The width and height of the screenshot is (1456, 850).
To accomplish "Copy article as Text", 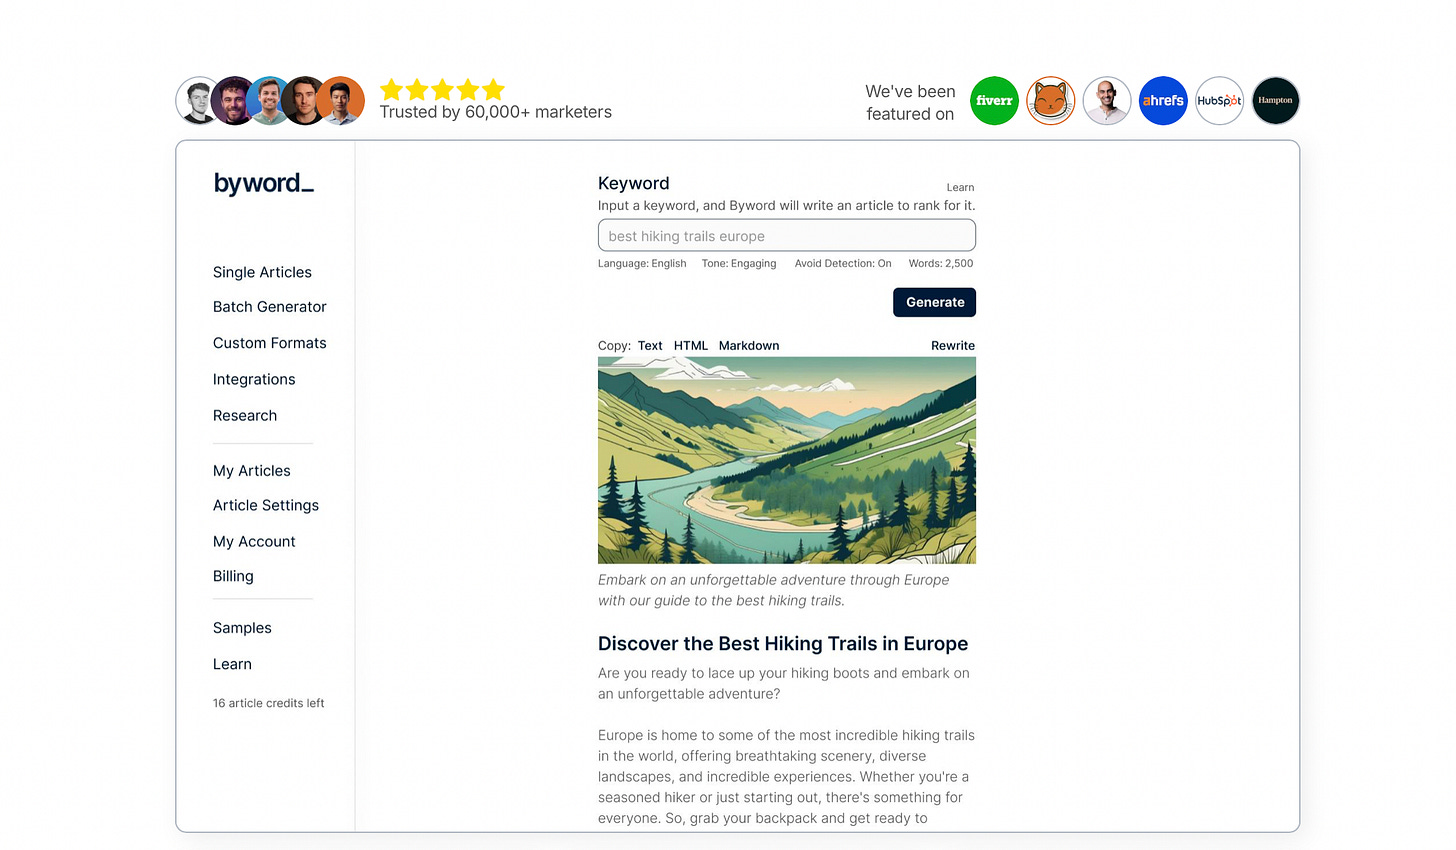I will pos(650,346).
